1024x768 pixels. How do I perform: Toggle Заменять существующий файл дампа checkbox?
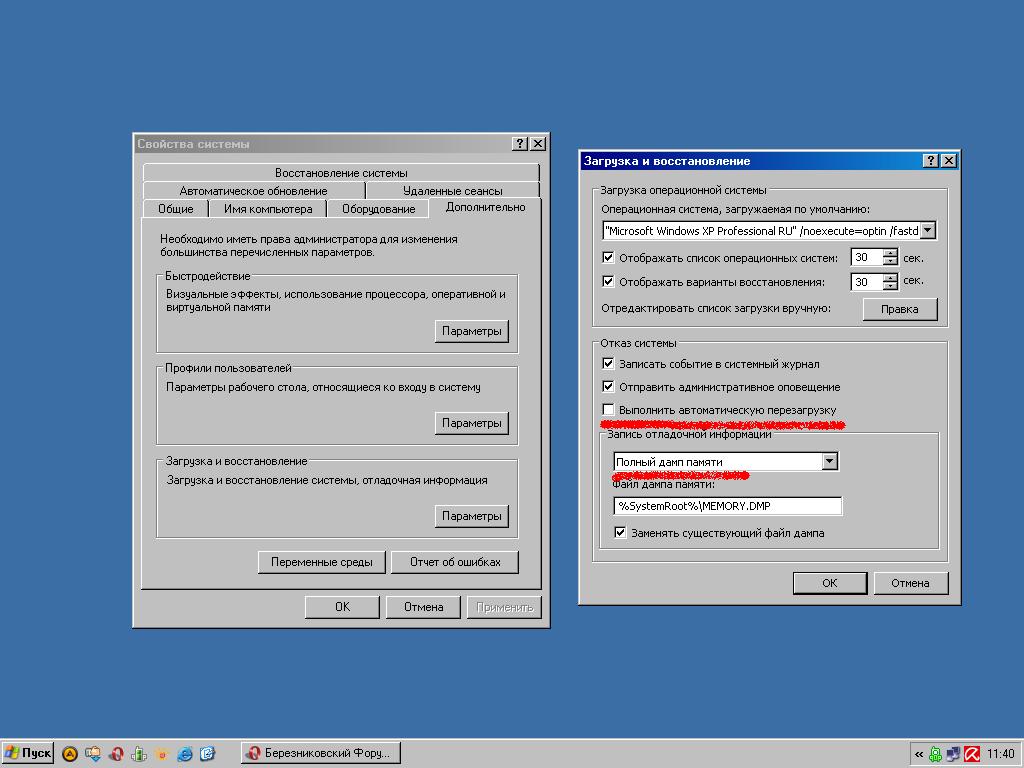pyautogui.click(x=620, y=533)
